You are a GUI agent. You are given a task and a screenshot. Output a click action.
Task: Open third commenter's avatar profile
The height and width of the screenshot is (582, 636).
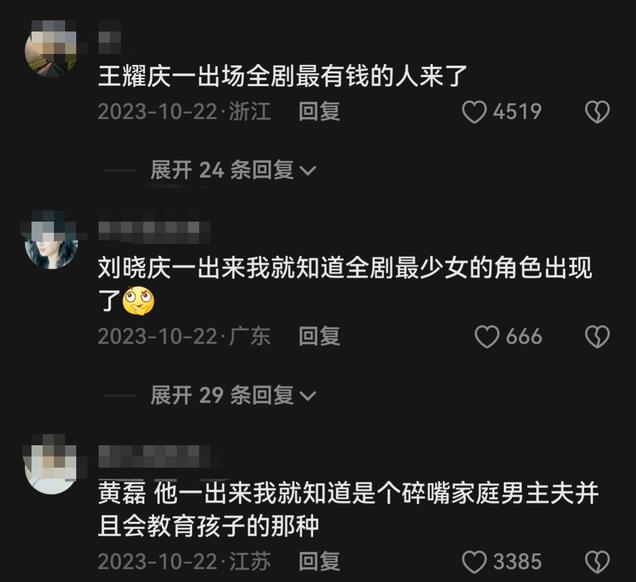pos(51,466)
